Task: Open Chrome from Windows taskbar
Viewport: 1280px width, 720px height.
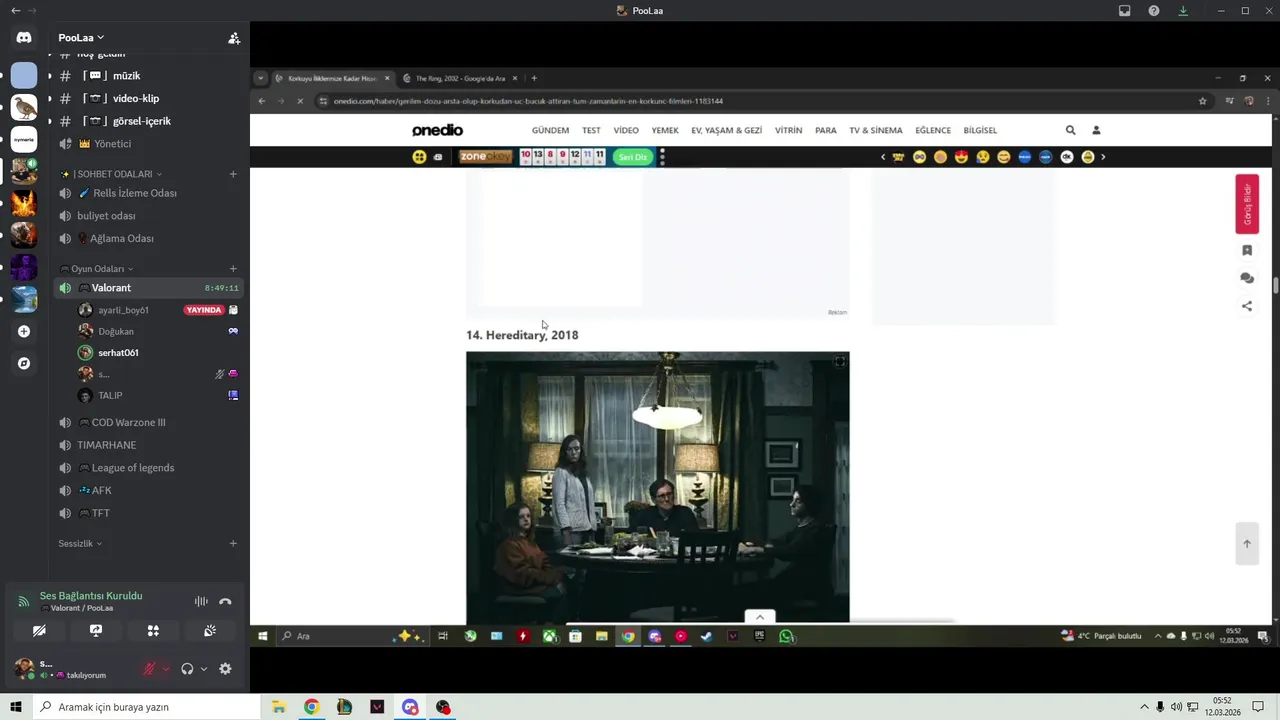Action: (x=312, y=707)
